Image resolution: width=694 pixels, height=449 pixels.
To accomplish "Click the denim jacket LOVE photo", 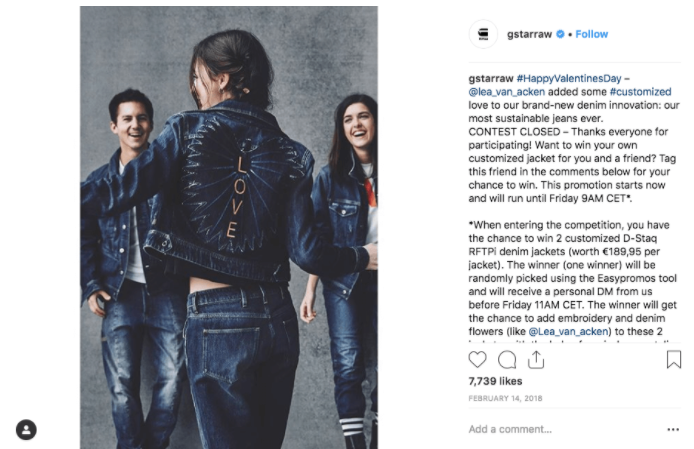I will point(229,227).
